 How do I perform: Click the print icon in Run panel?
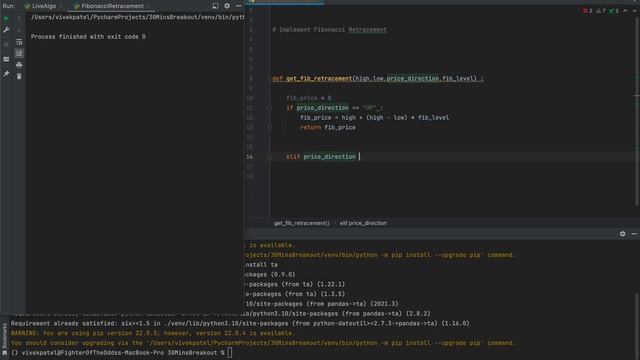point(19,65)
